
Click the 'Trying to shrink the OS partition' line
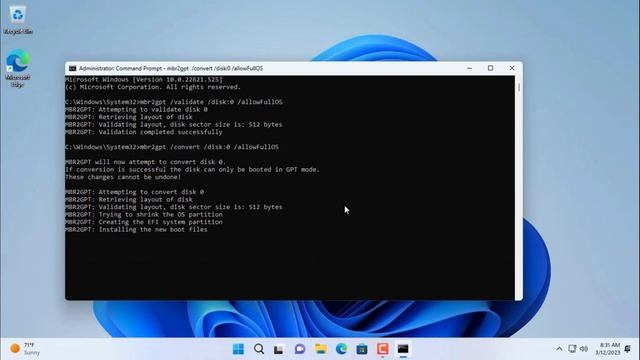144,215
